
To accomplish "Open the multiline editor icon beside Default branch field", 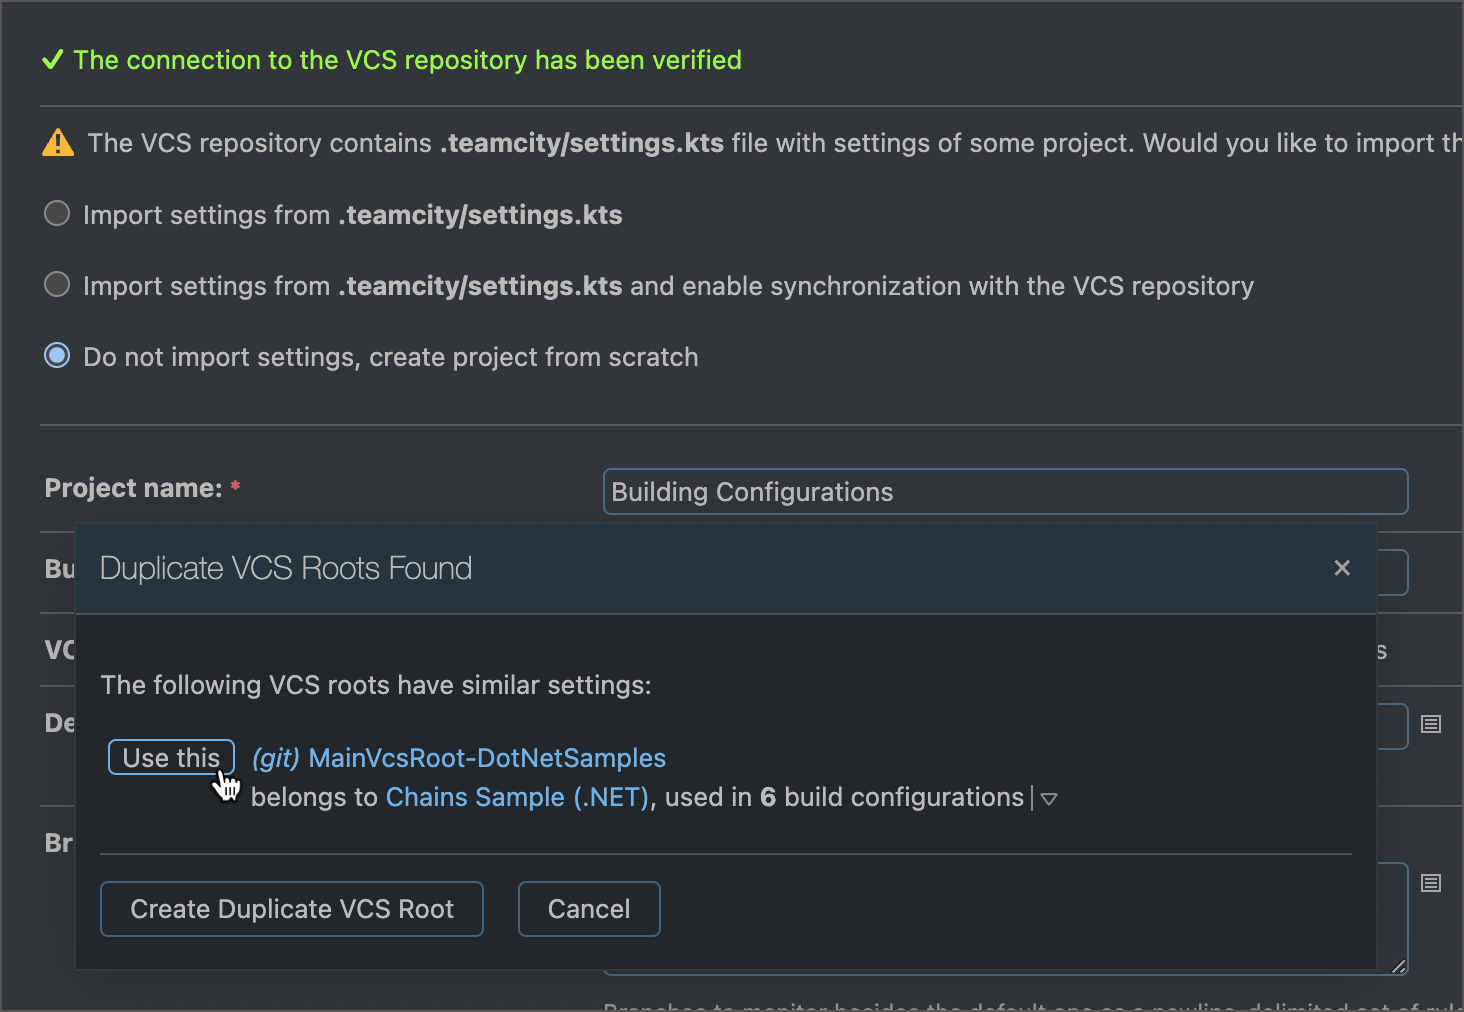I will tap(1430, 725).
